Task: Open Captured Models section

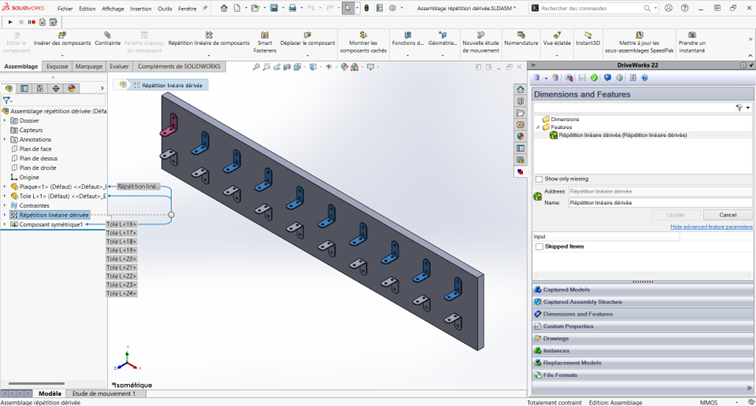Action: [643, 290]
